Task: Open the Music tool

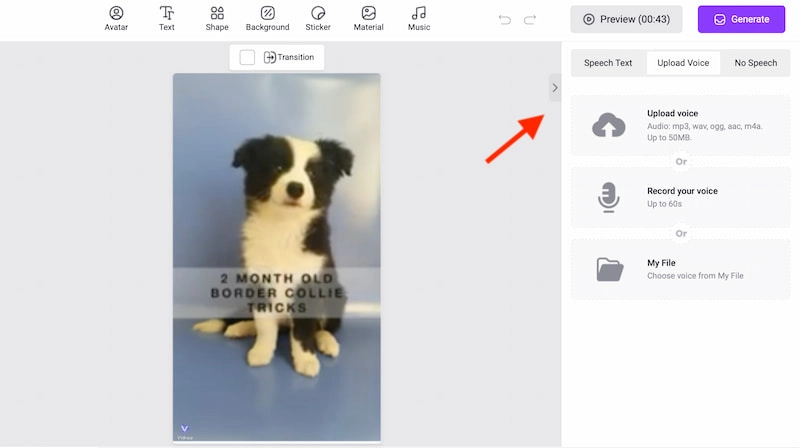Action: click(x=419, y=18)
